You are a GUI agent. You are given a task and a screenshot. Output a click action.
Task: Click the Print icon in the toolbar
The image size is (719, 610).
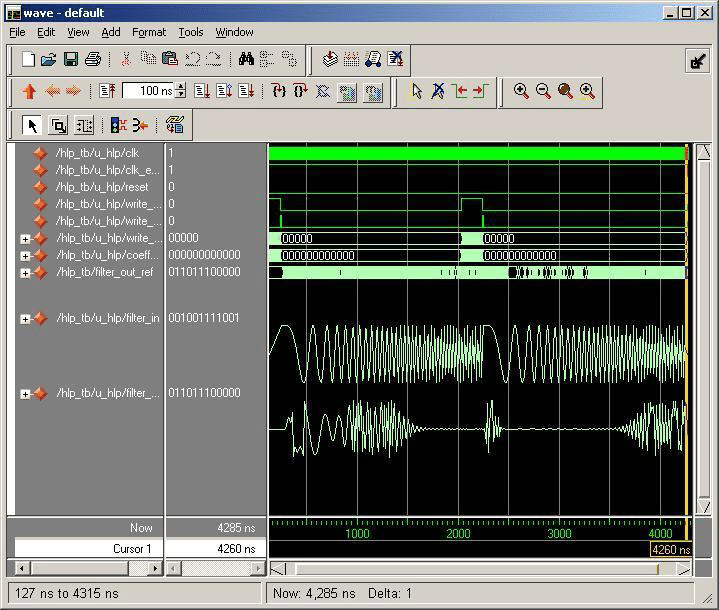(92, 60)
